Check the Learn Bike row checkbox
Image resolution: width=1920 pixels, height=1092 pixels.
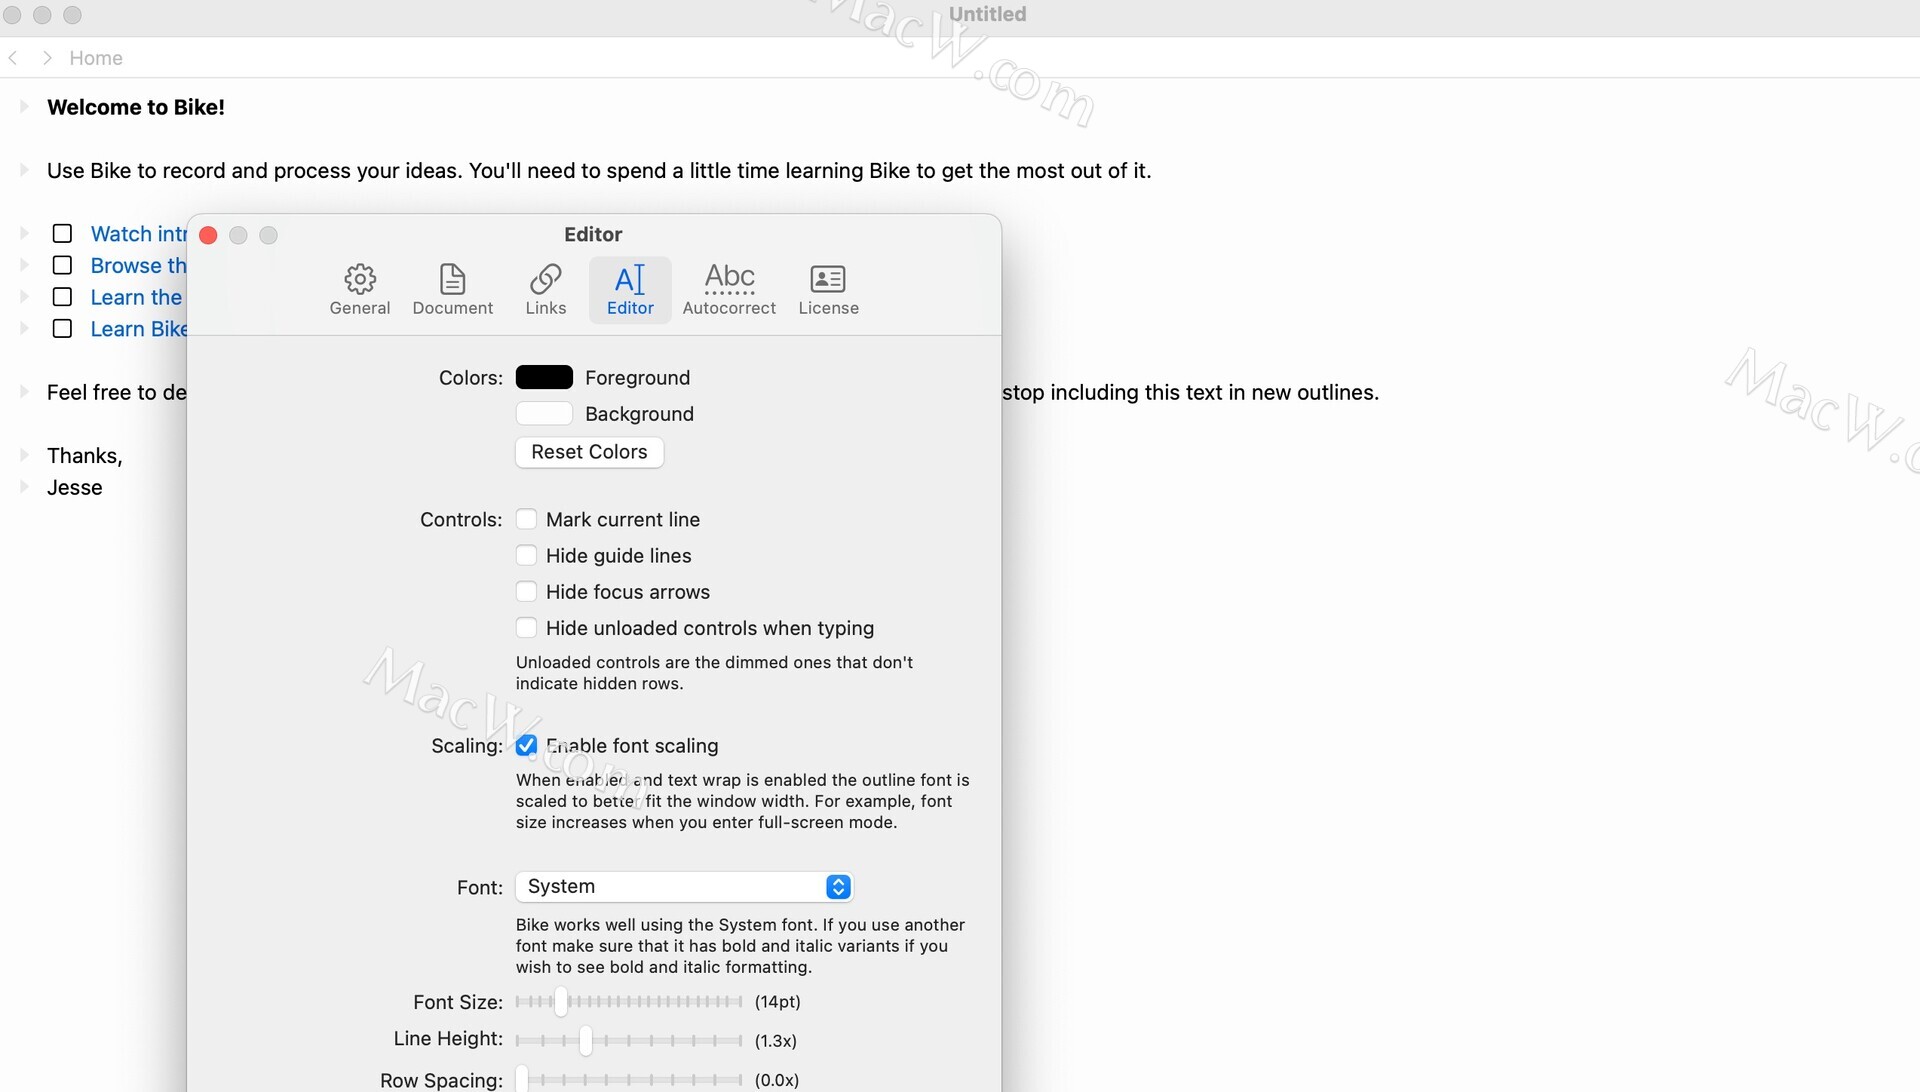coord(62,328)
